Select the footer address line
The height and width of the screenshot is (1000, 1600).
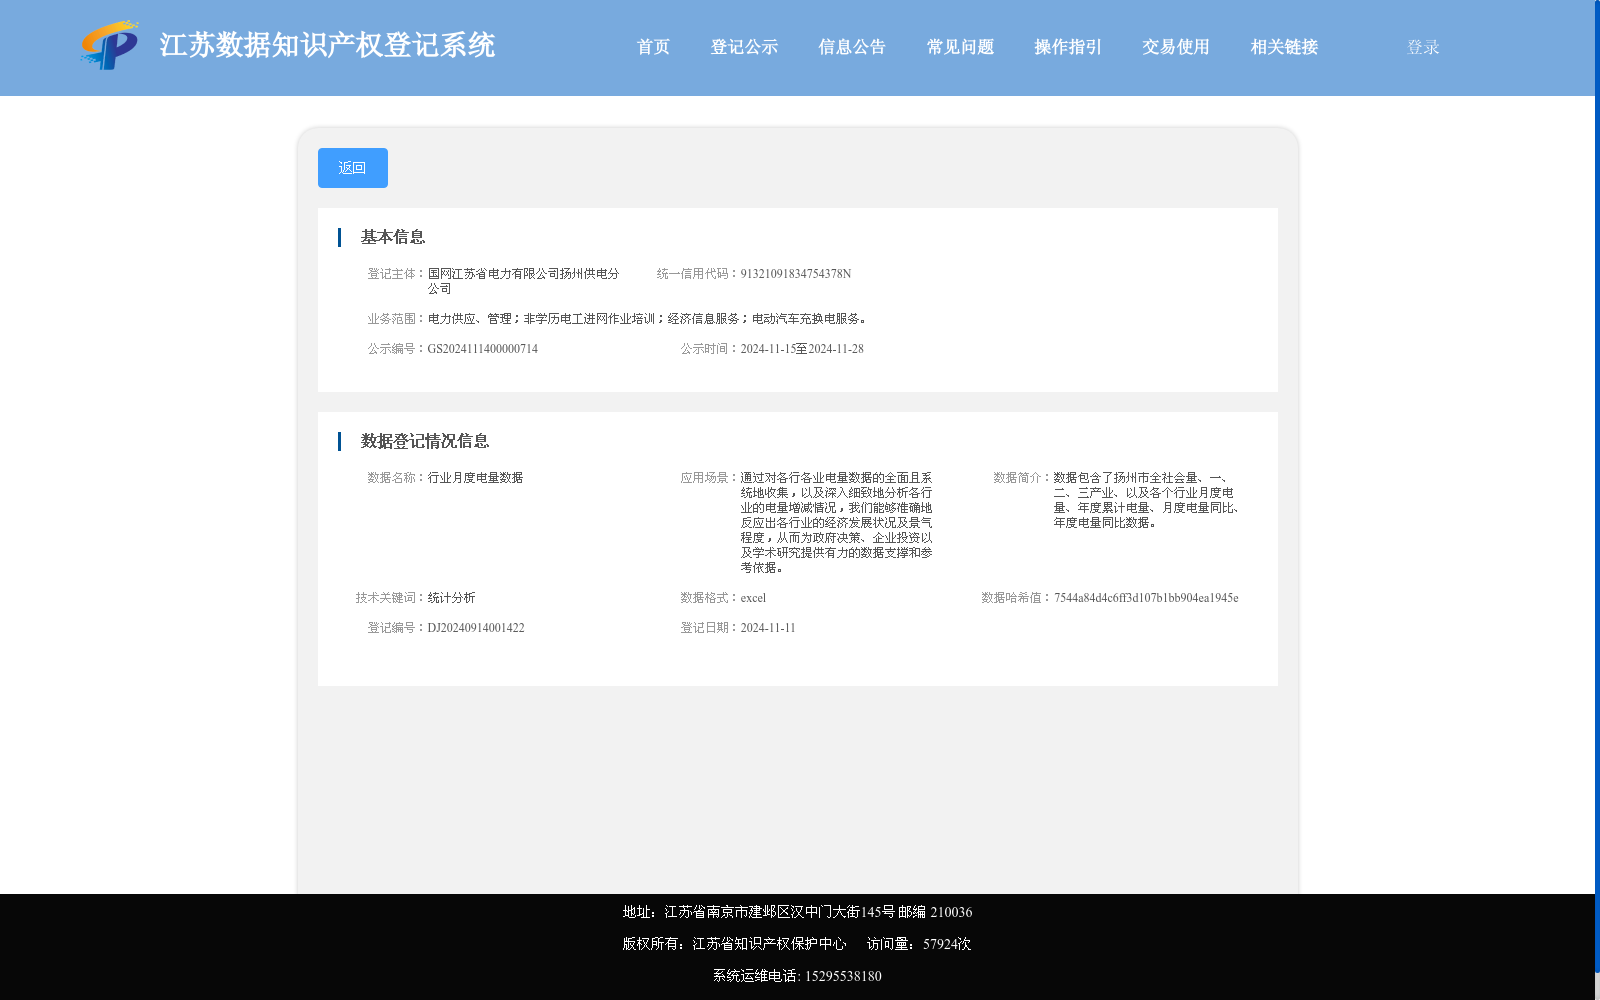[x=797, y=912]
